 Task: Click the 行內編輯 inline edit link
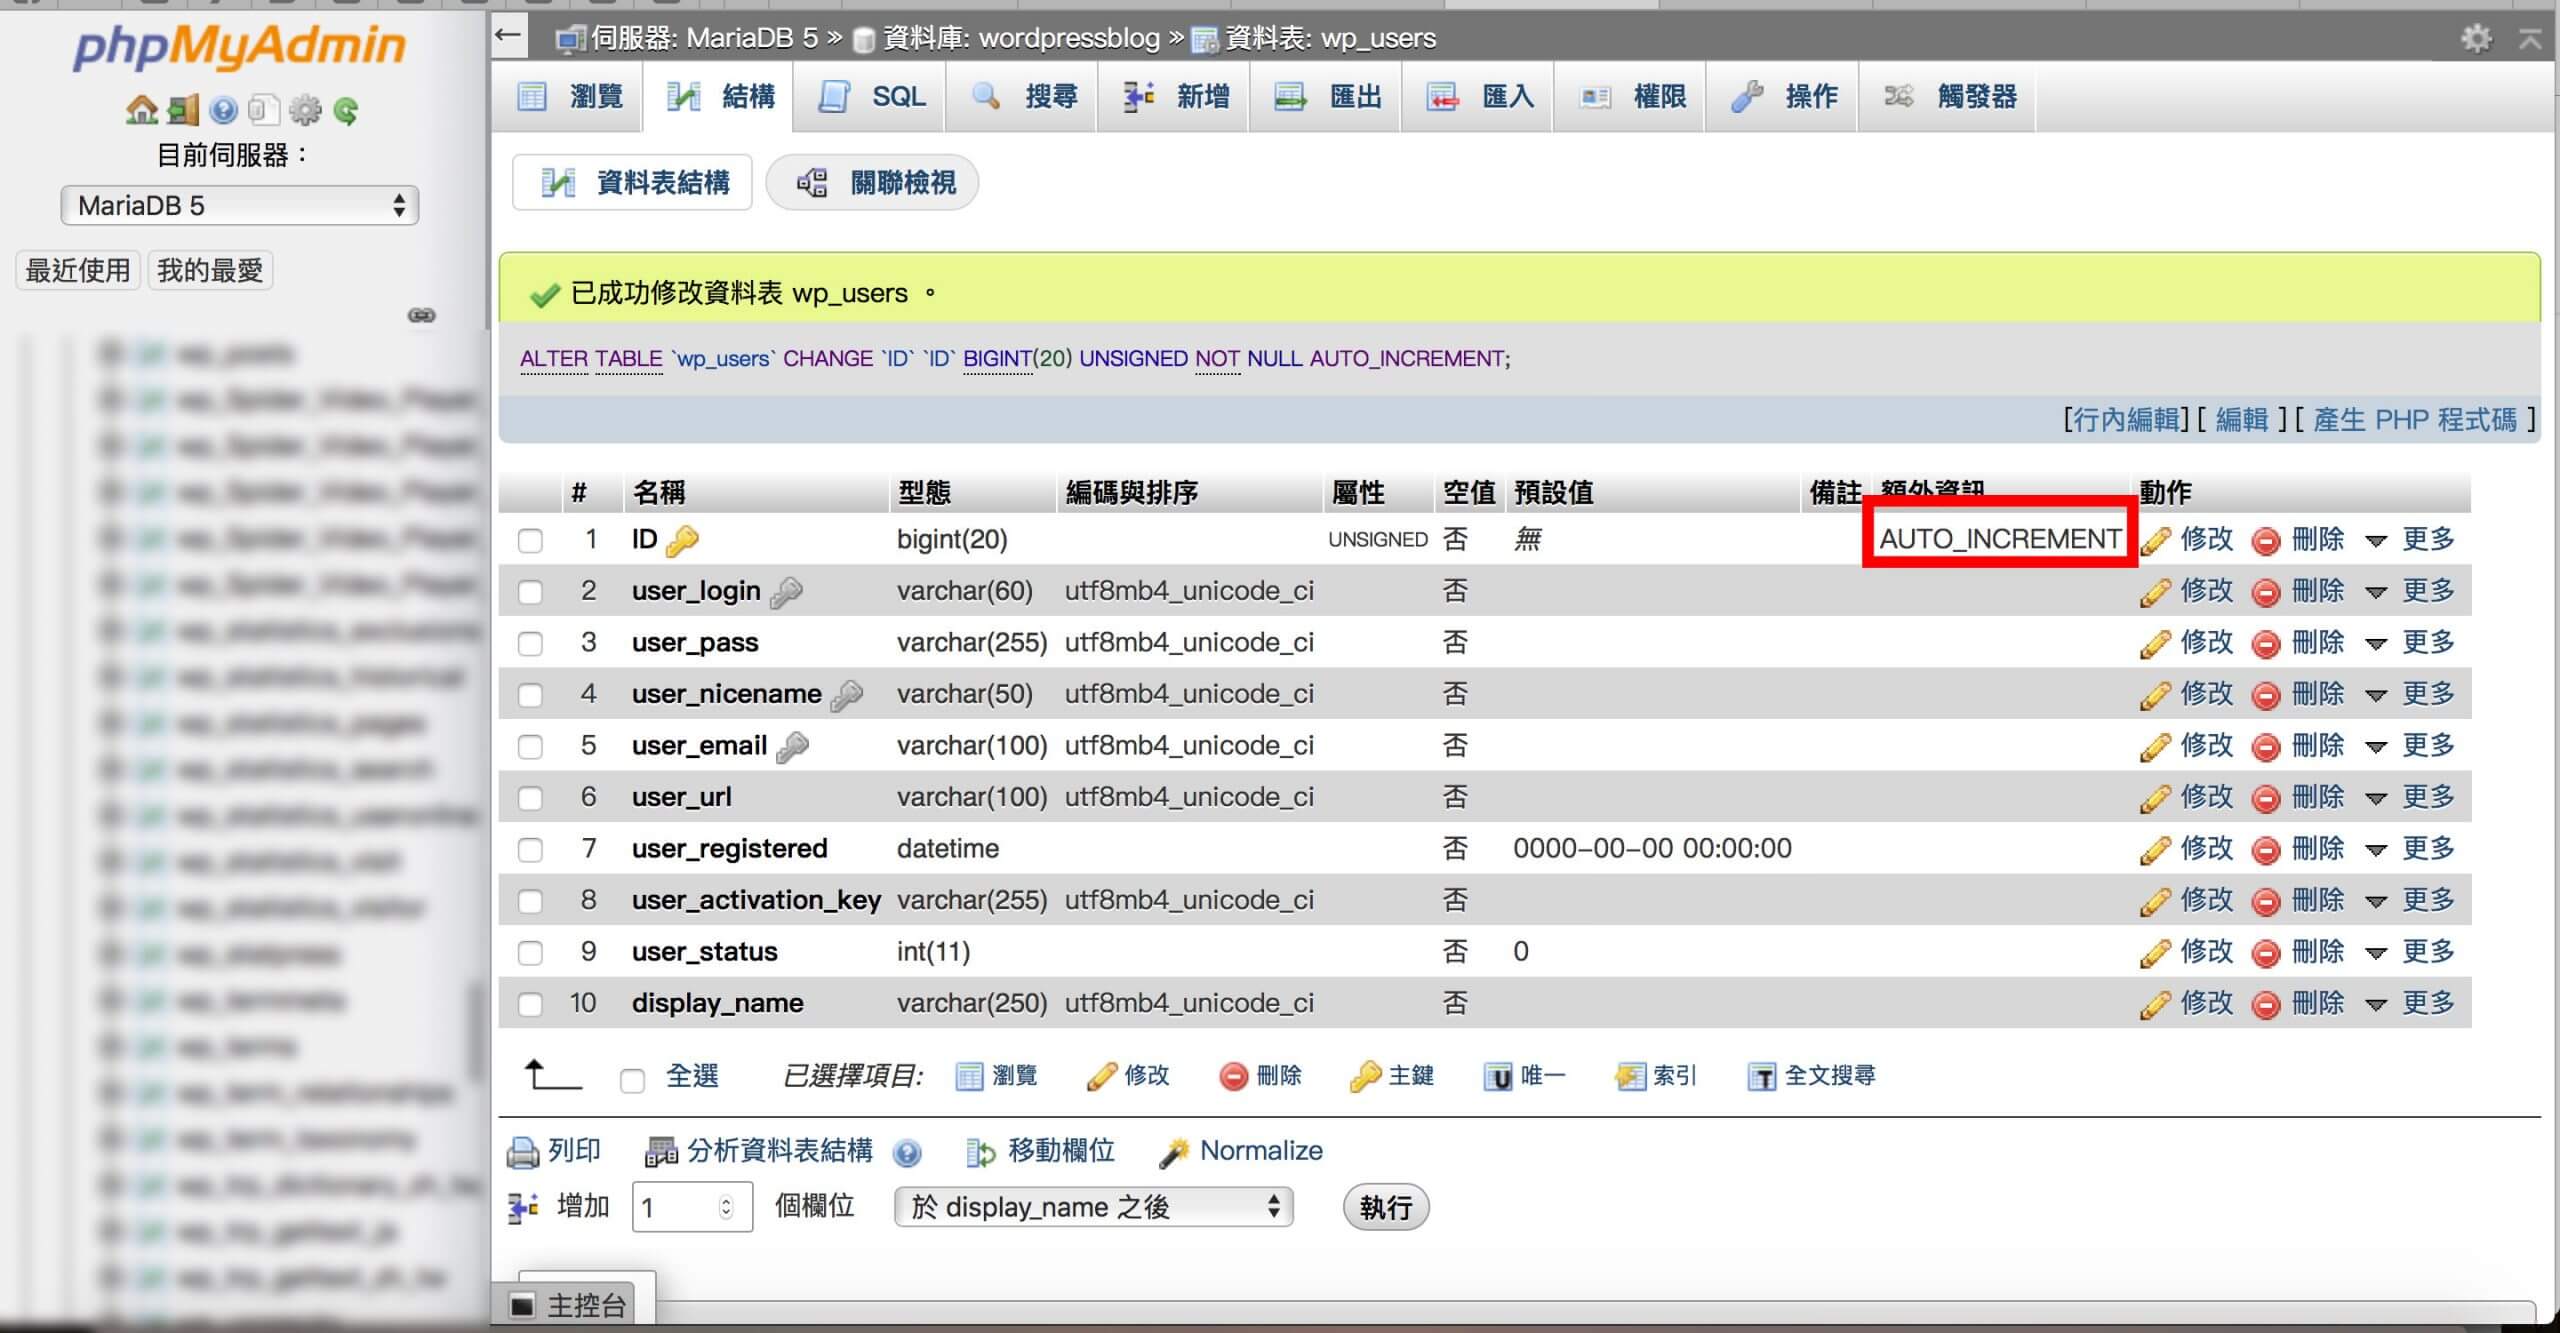(2125, 420)
